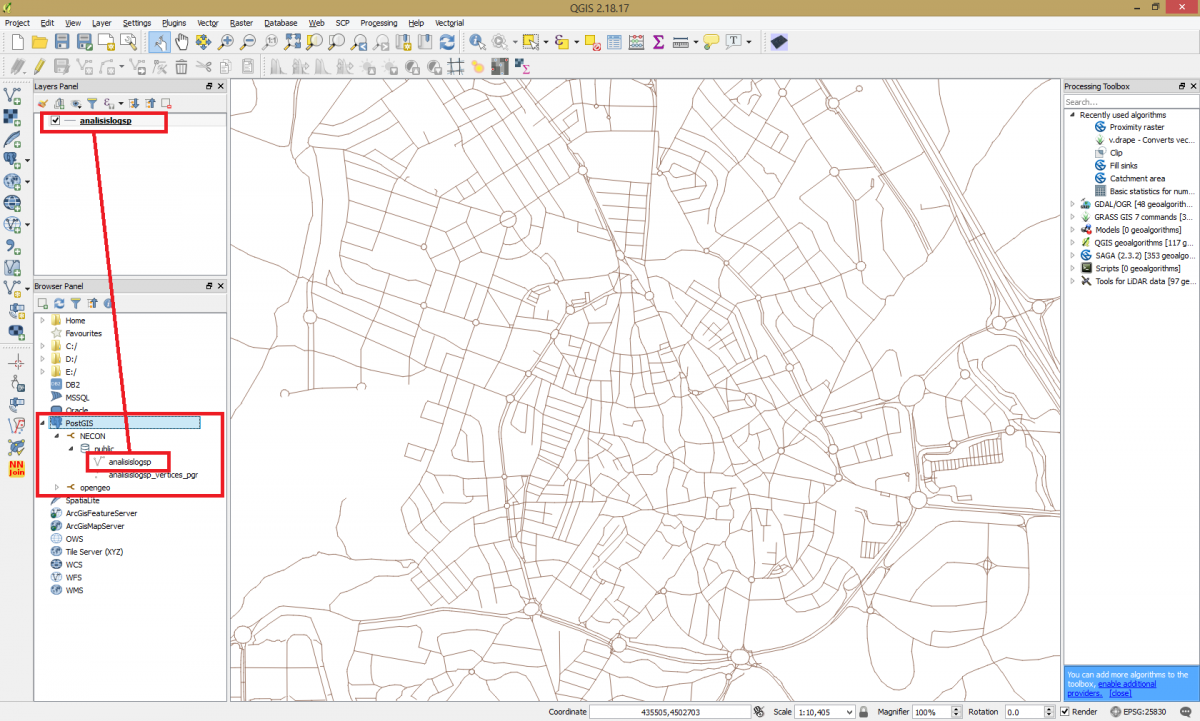Click the New Project icon
Viewport: 1200px width, 721px height.
(17, 42)
